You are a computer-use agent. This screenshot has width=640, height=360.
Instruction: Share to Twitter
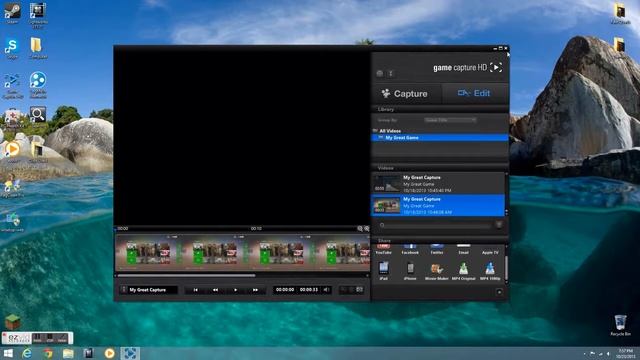(x=437, y=249)
